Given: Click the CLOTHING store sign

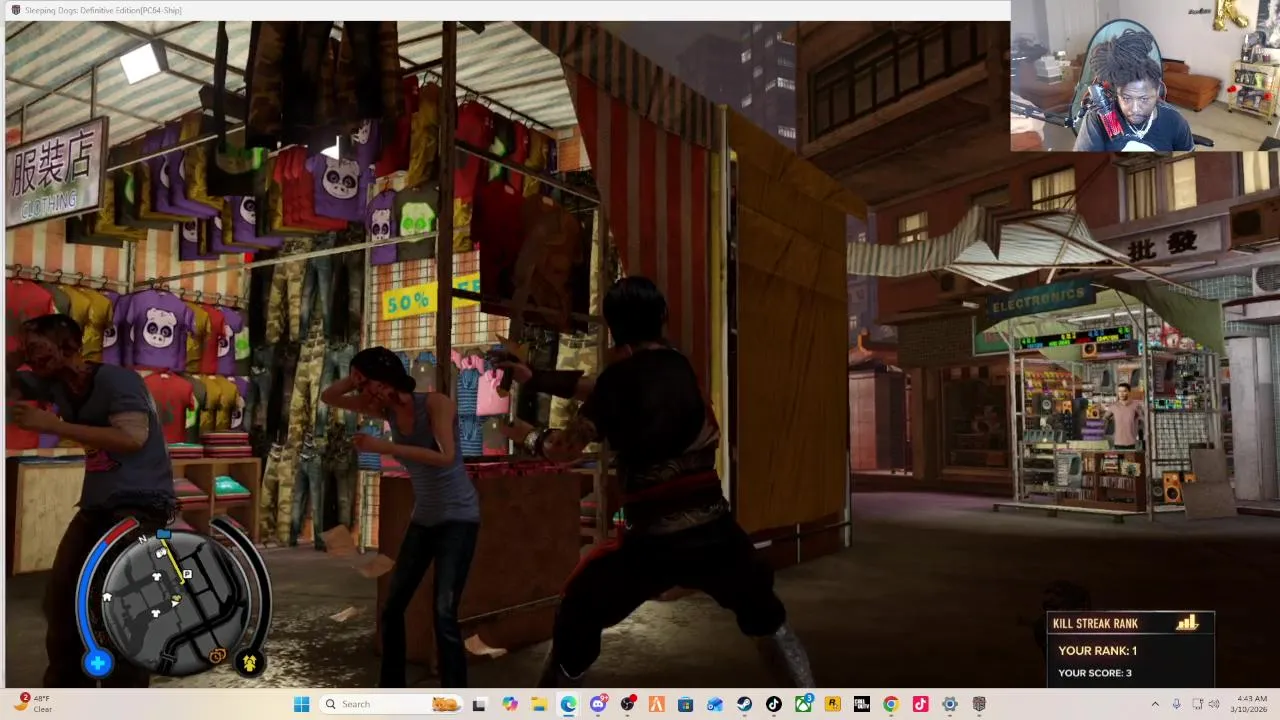Looking at the screenshot, I should tap(56, 172).
